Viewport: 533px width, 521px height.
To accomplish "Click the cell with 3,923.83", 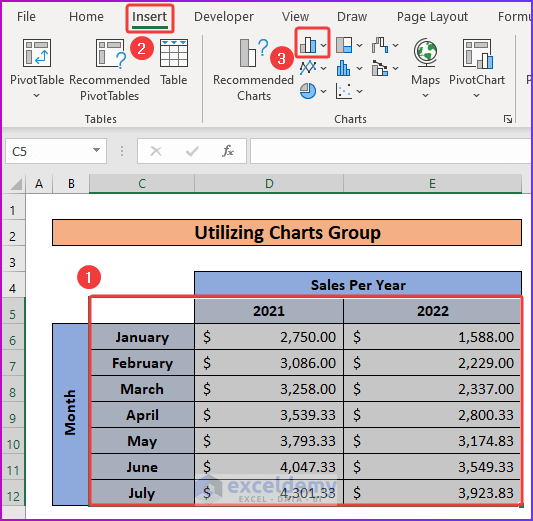I will [x=432, y=492].
